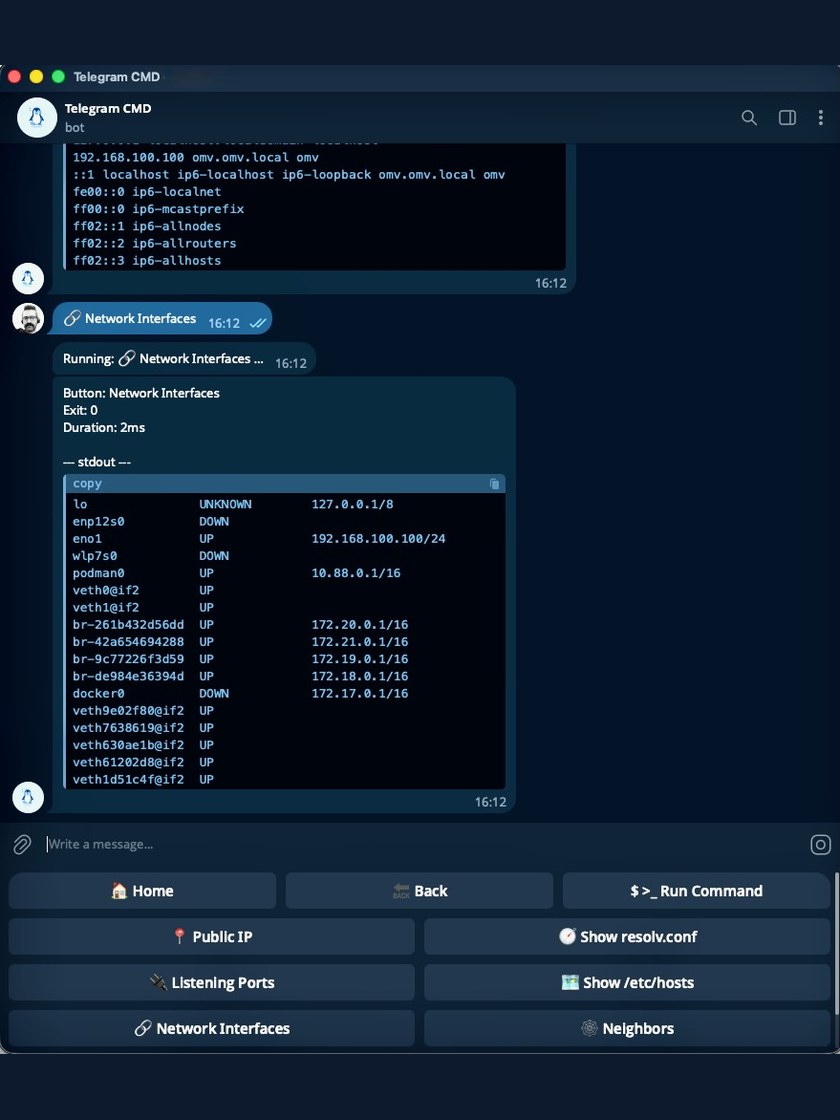Viewport: 840px width, 1120px height.
Task: Click the wlp7s0 interface row
Action: tap(151, 556)
